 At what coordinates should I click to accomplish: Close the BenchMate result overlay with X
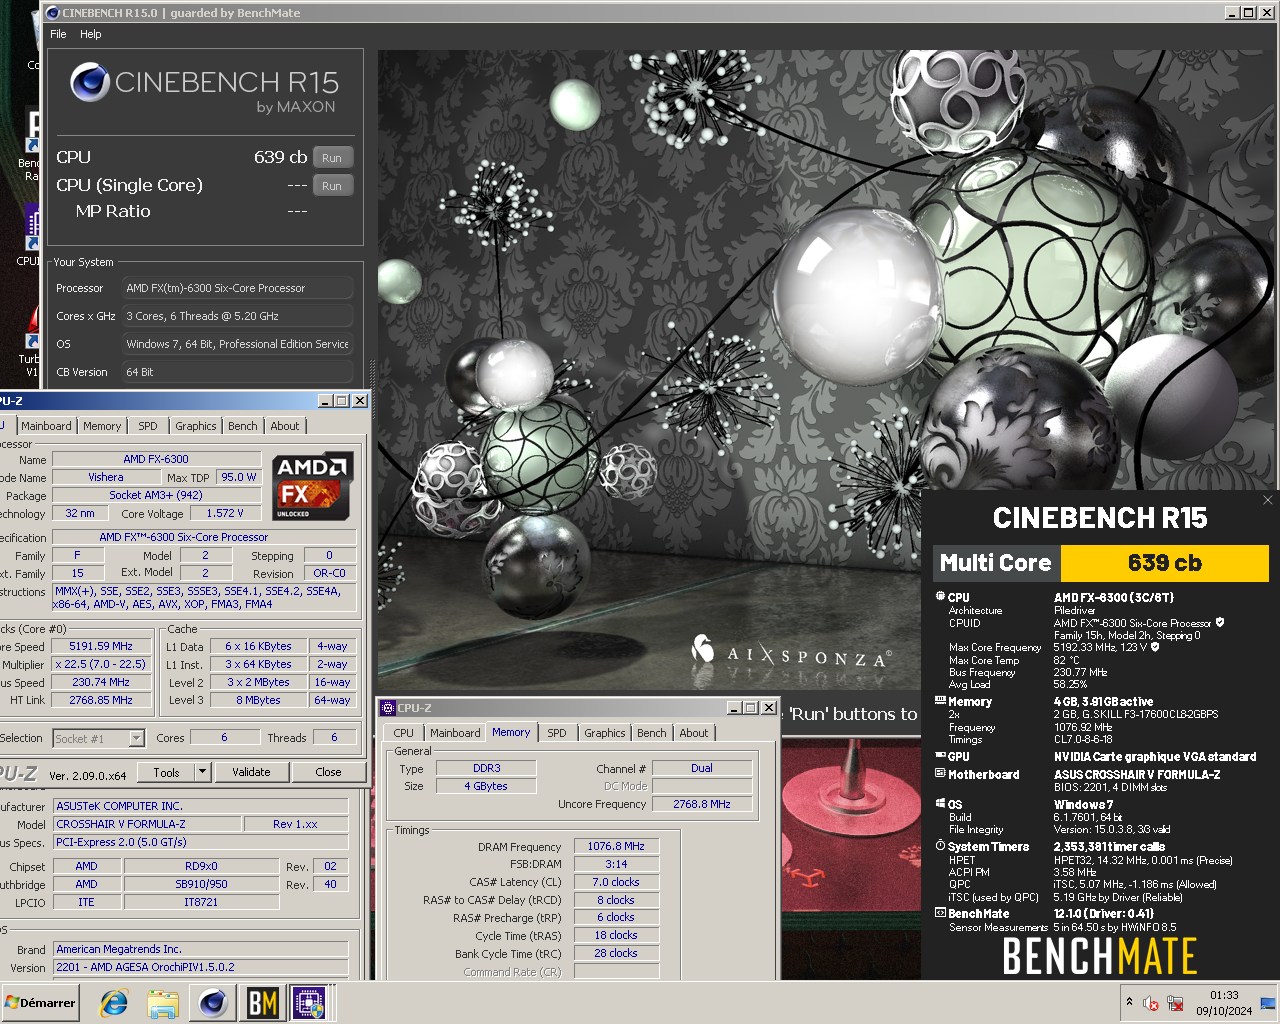(1268, 500)
